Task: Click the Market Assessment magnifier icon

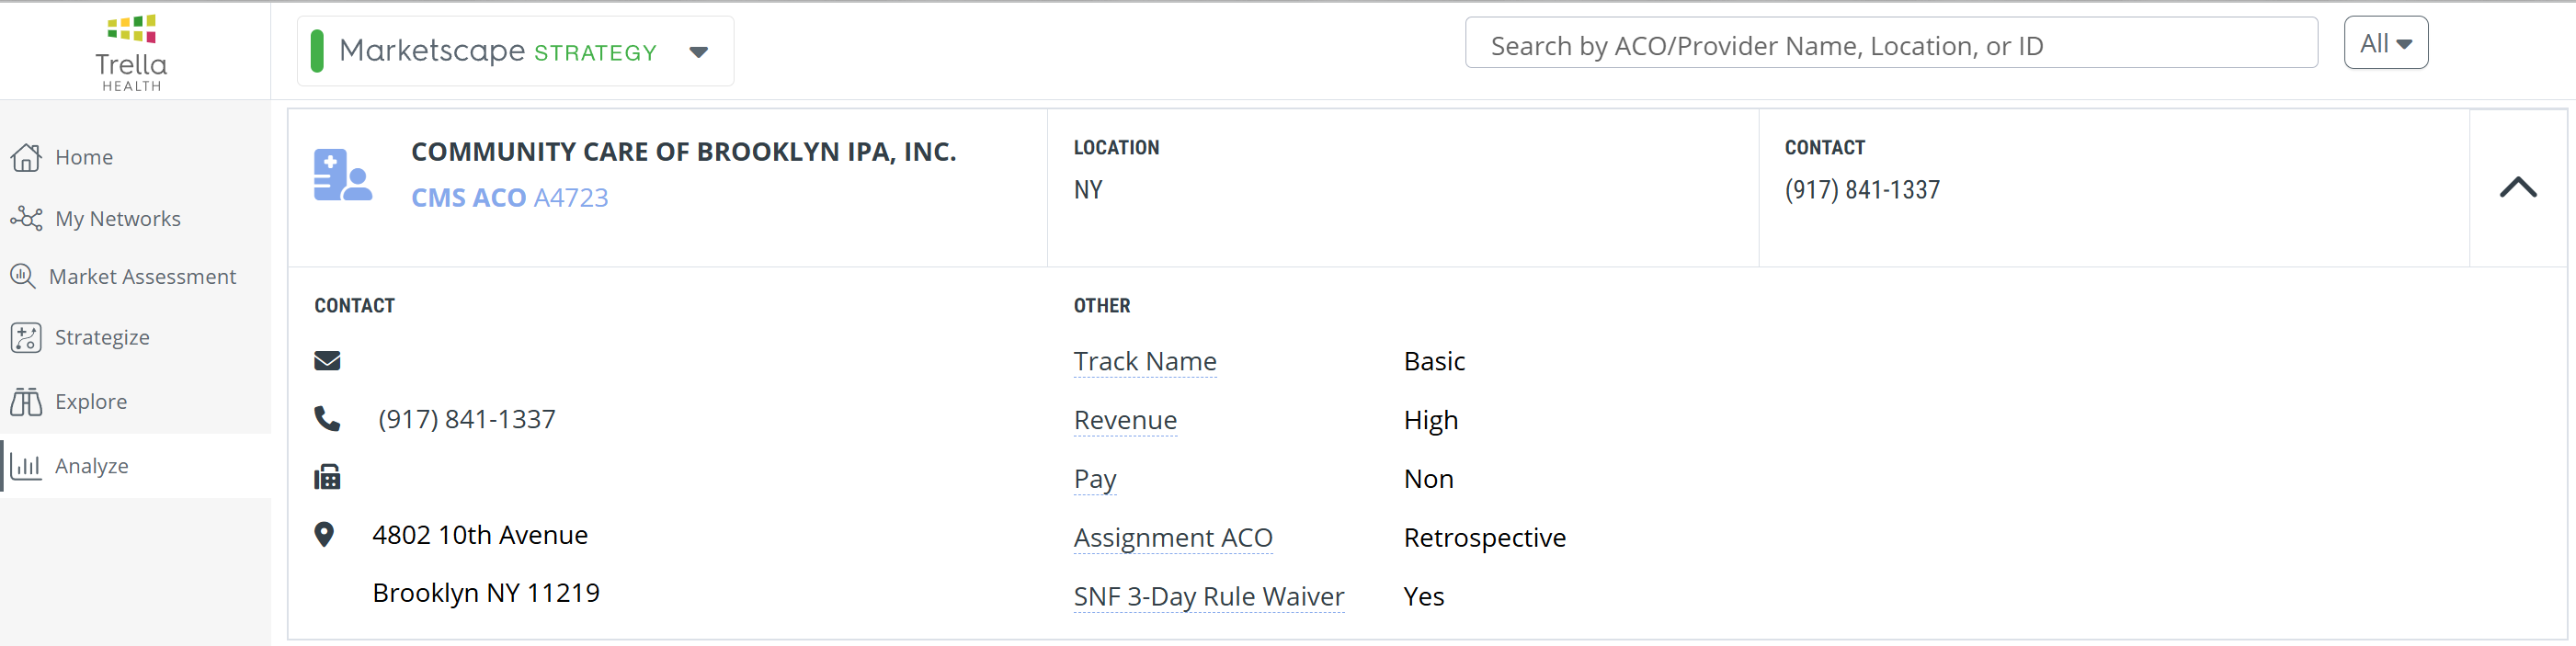Action: (23, 276)
